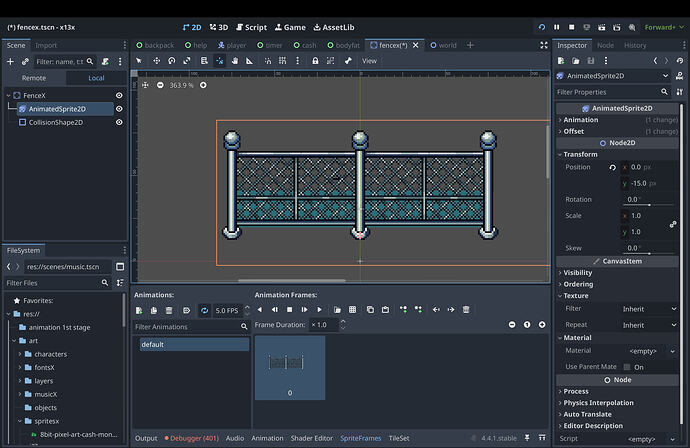Screen dimensions: 690x448
Task: Stop animation playback in SpriteFrames
Action: coord(289,310)
